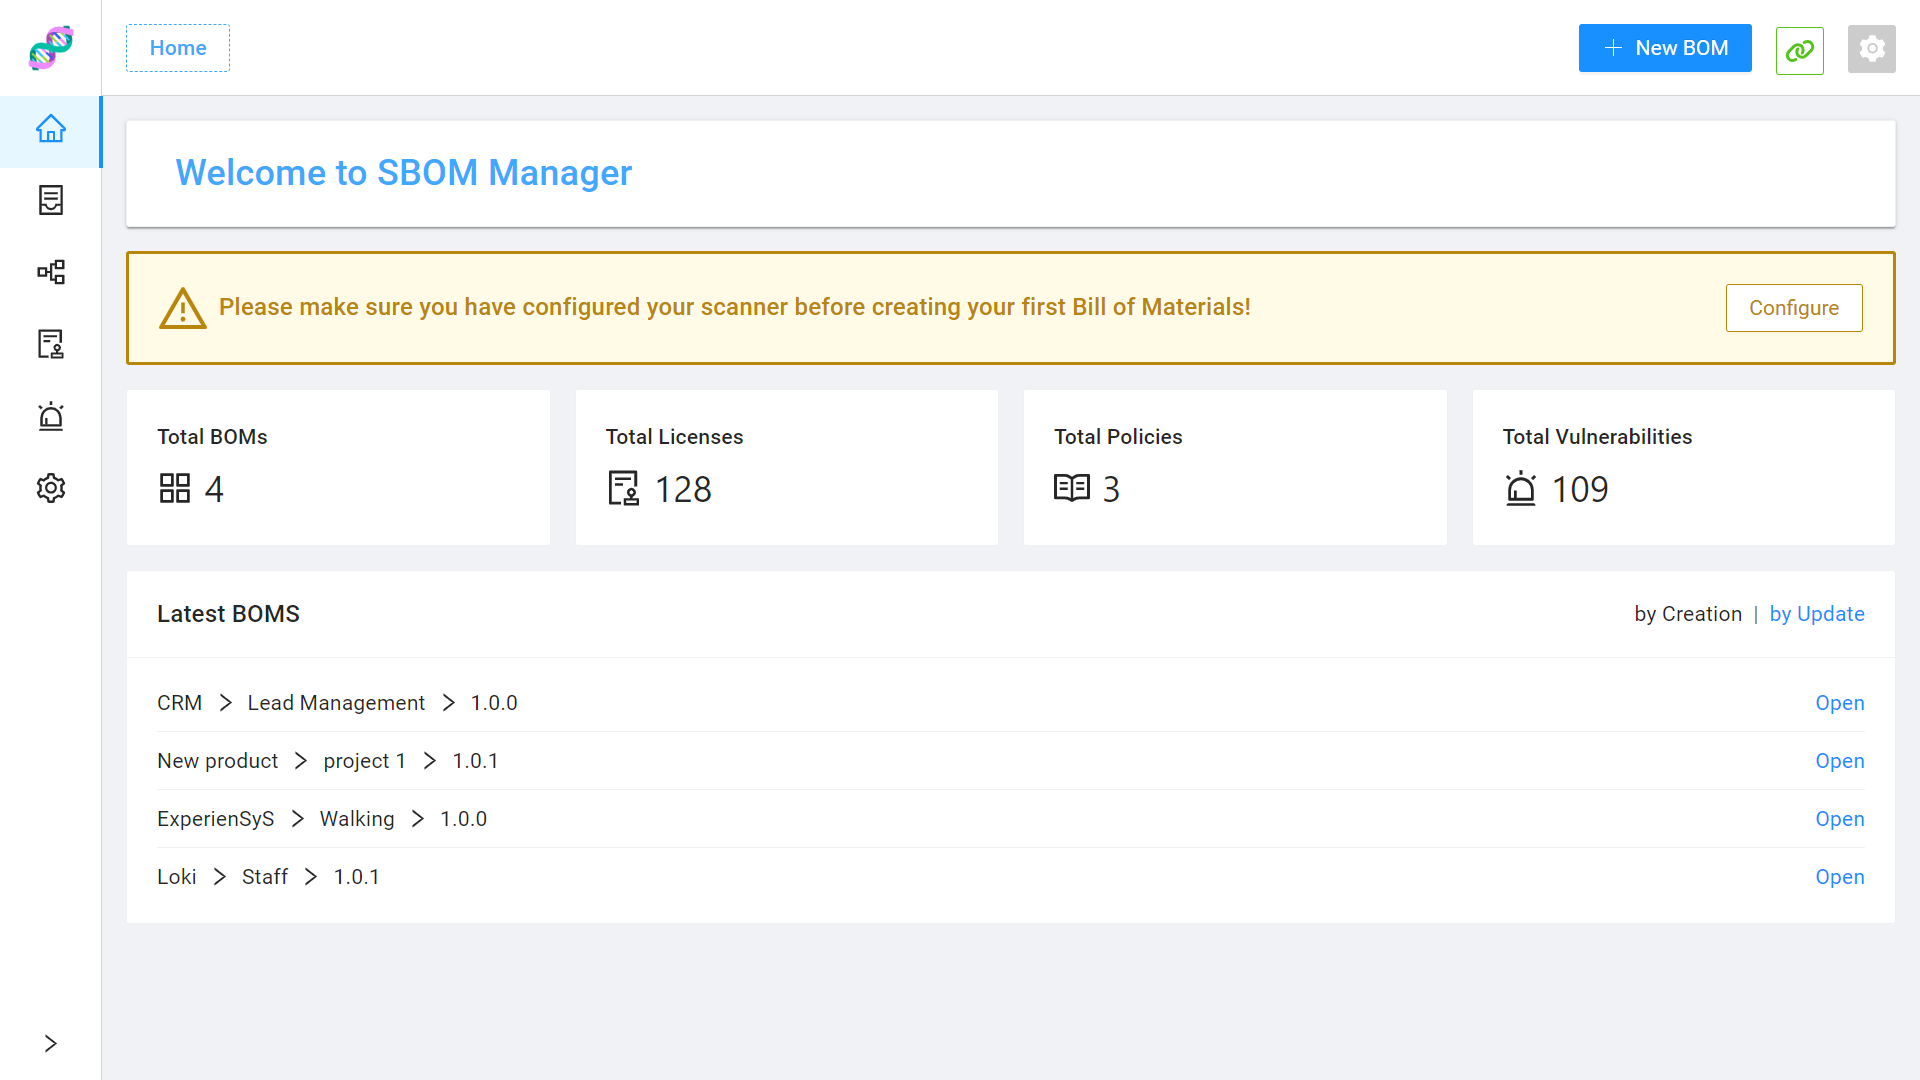Open the BOM inventory icon in the sidebar
The width and height of the screenshot is (1920, 1080).
51,200
